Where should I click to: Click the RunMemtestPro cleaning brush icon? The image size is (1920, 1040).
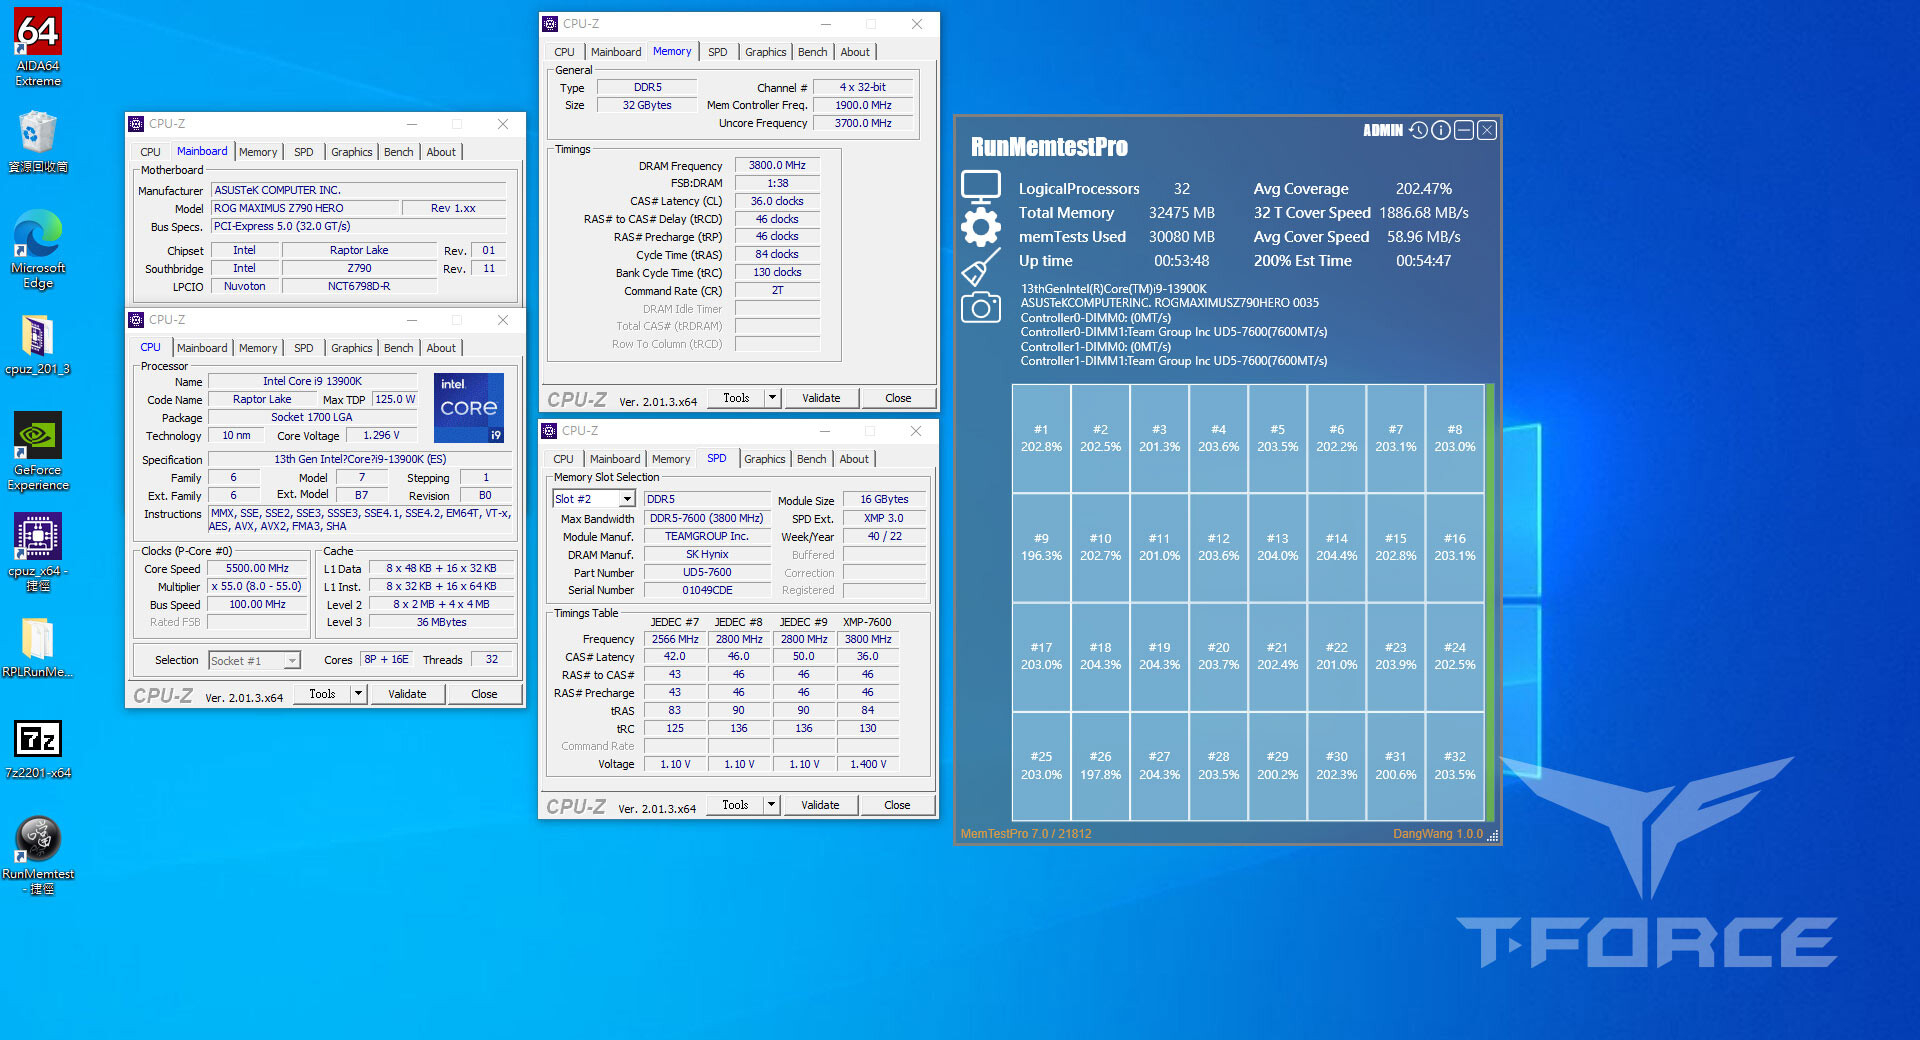pyautogui.click(x=980, y=267)
